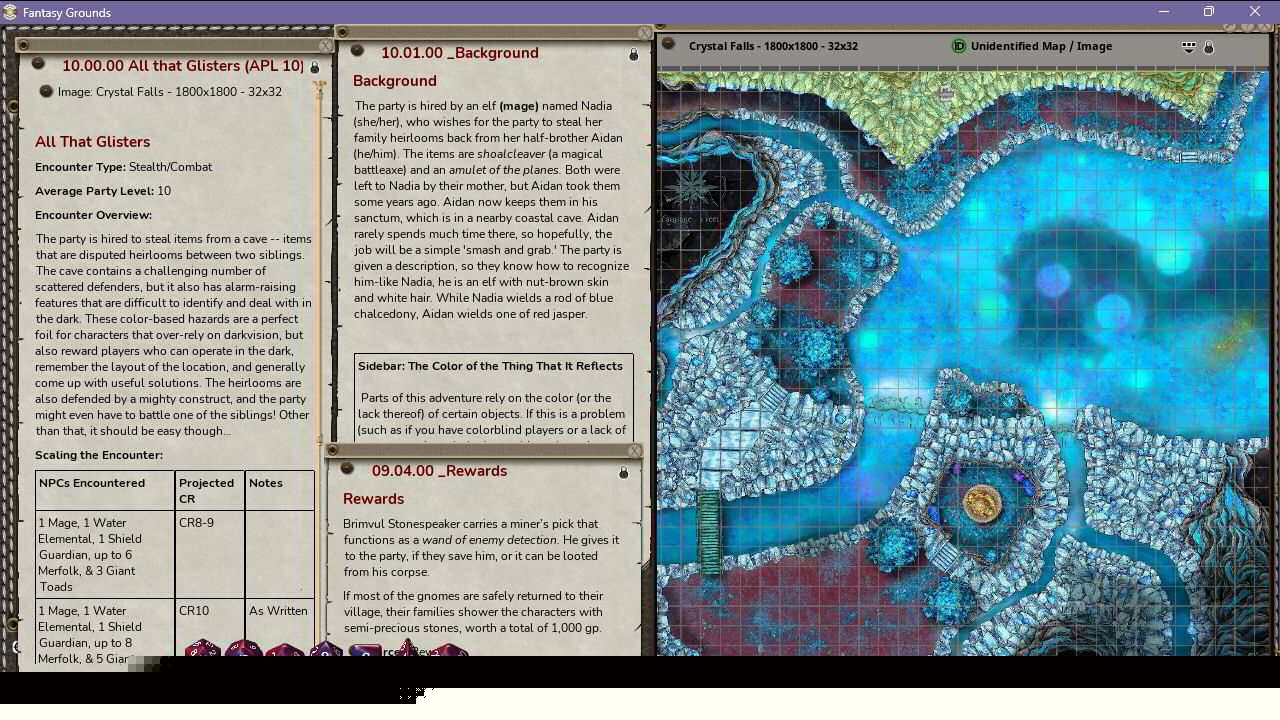
Task: Click the '10.01.00 _Background' title text
Action: 460,53
